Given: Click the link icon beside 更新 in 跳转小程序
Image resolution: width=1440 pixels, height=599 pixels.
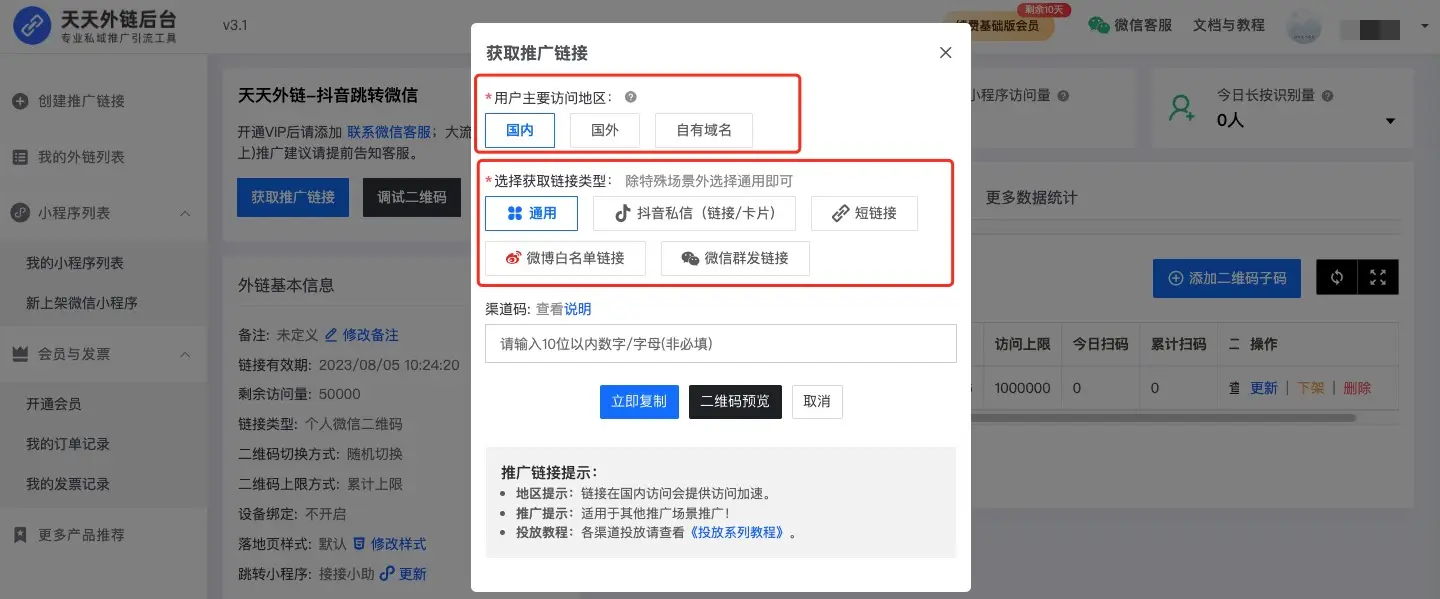Looking at the screenshot, I should pyautogui.click(x=387, y=574).
